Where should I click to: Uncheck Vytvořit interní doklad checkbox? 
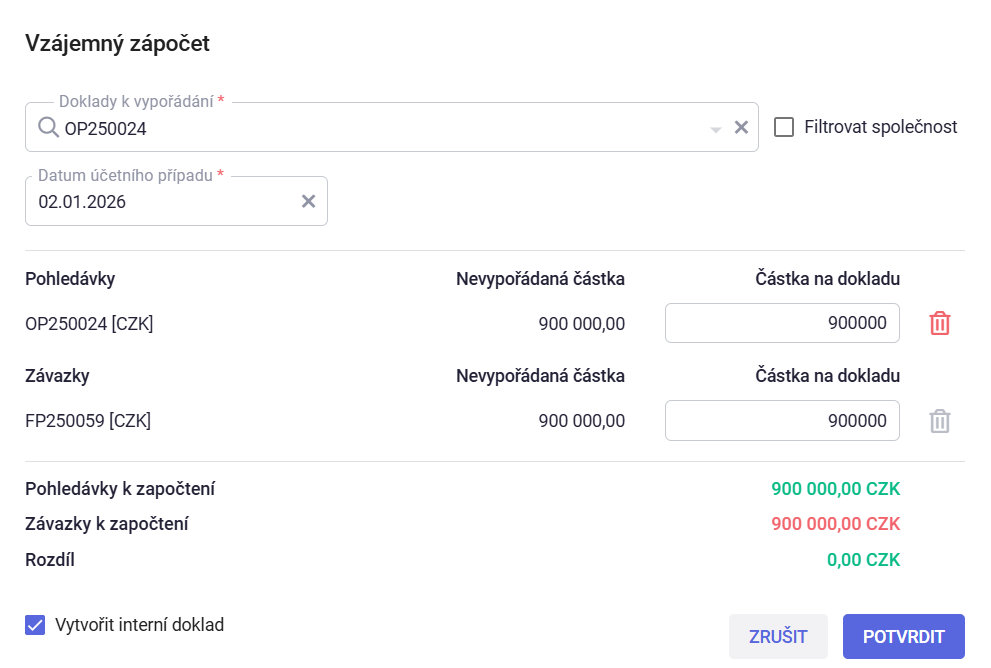35,625
